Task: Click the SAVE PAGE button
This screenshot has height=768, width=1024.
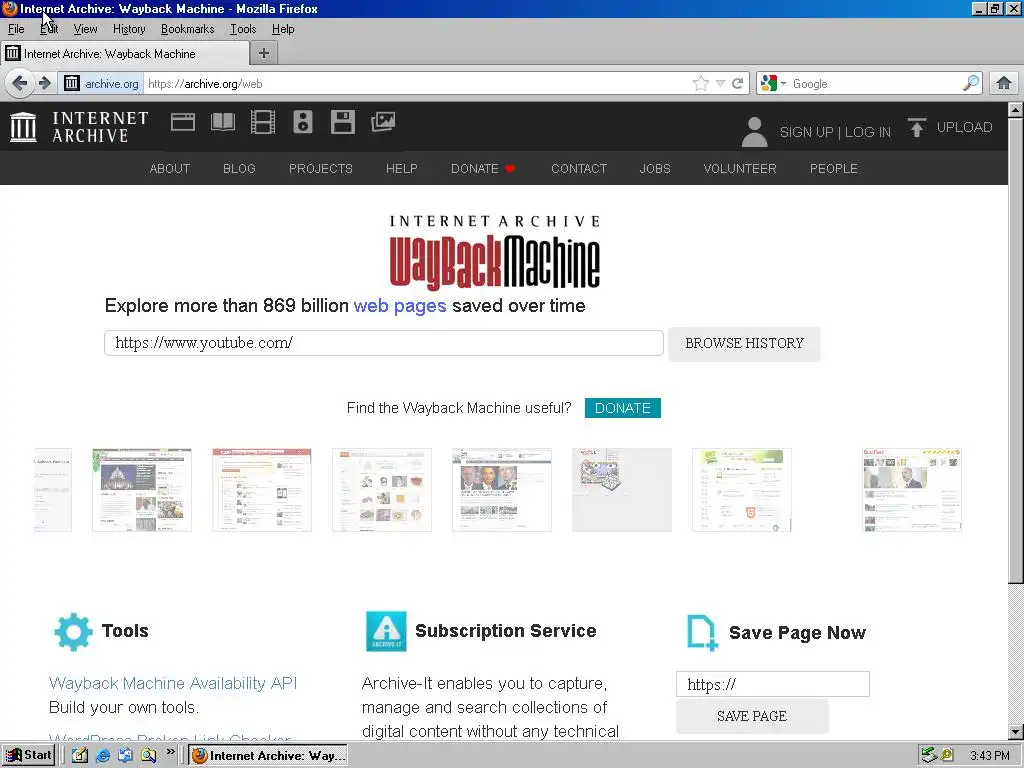Action: point(752,716)
